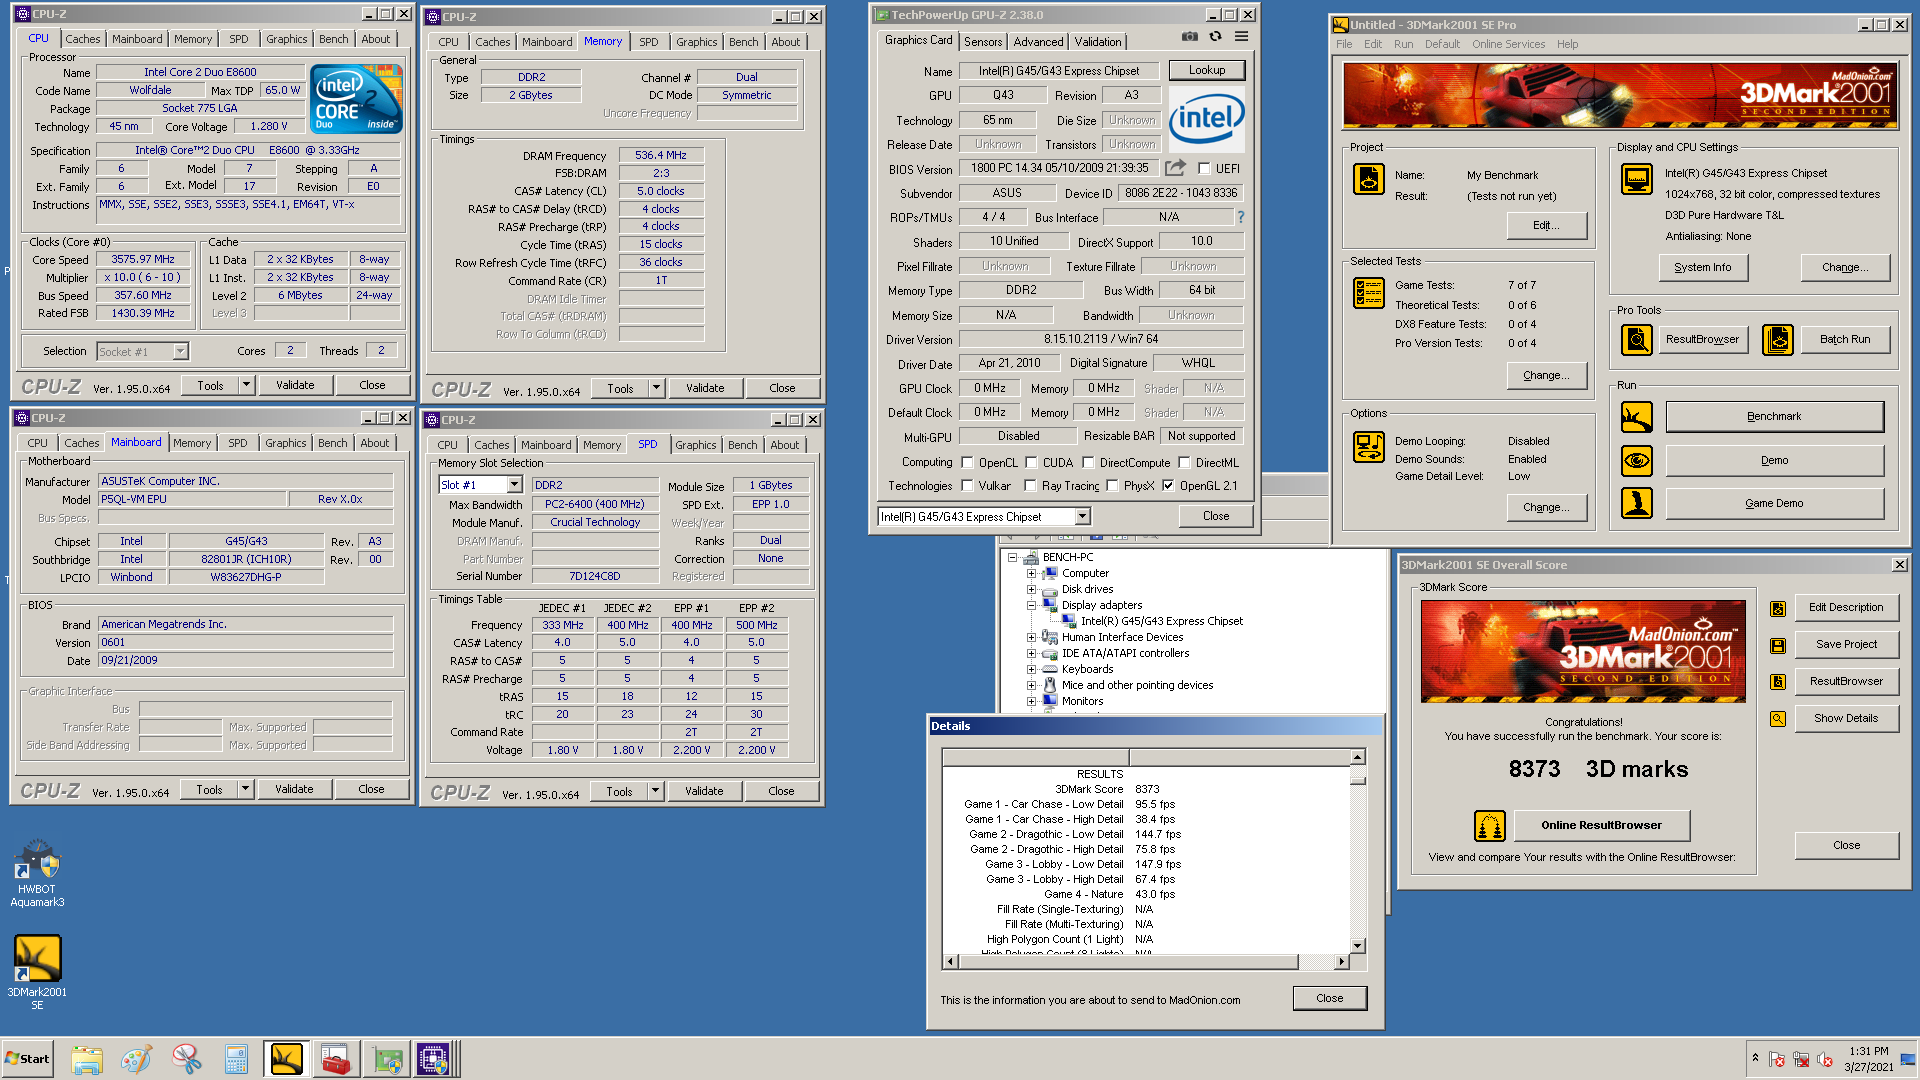This screenshot has width=1920, height=1080.
Task: Click System Info button in 3DMark2001
Action: [1703, 267]
